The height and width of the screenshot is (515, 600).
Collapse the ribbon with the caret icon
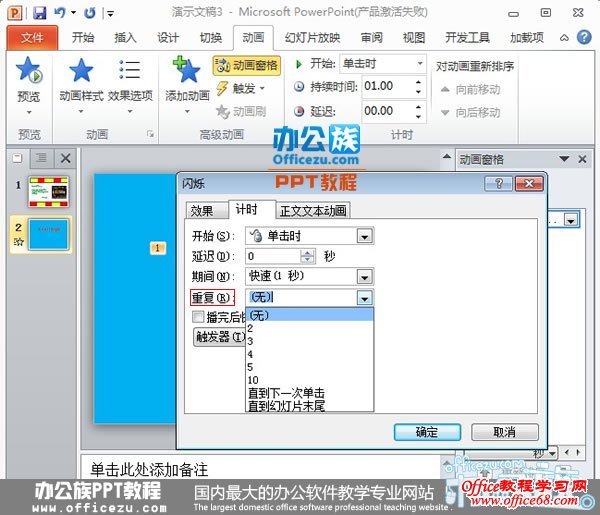[x=564, y=37]
